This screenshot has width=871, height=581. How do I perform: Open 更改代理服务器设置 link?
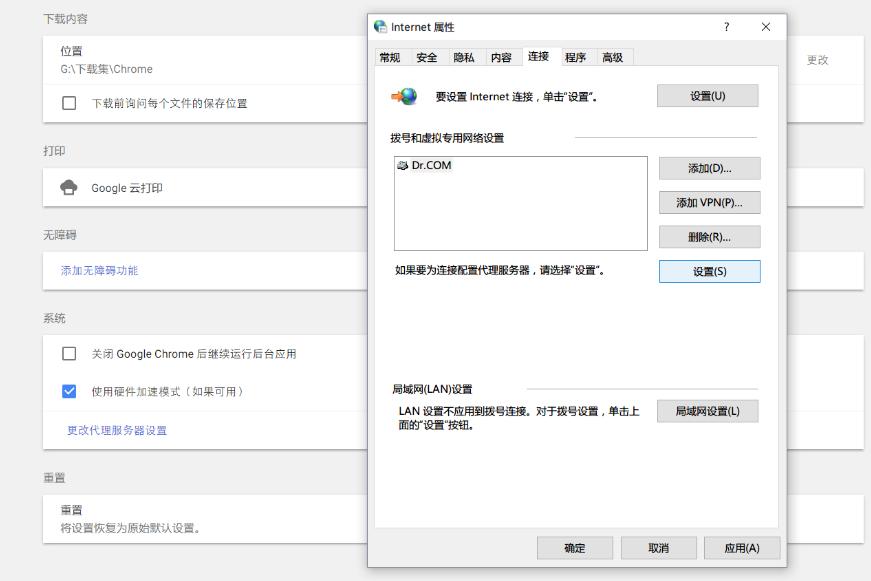click(117, 431)
